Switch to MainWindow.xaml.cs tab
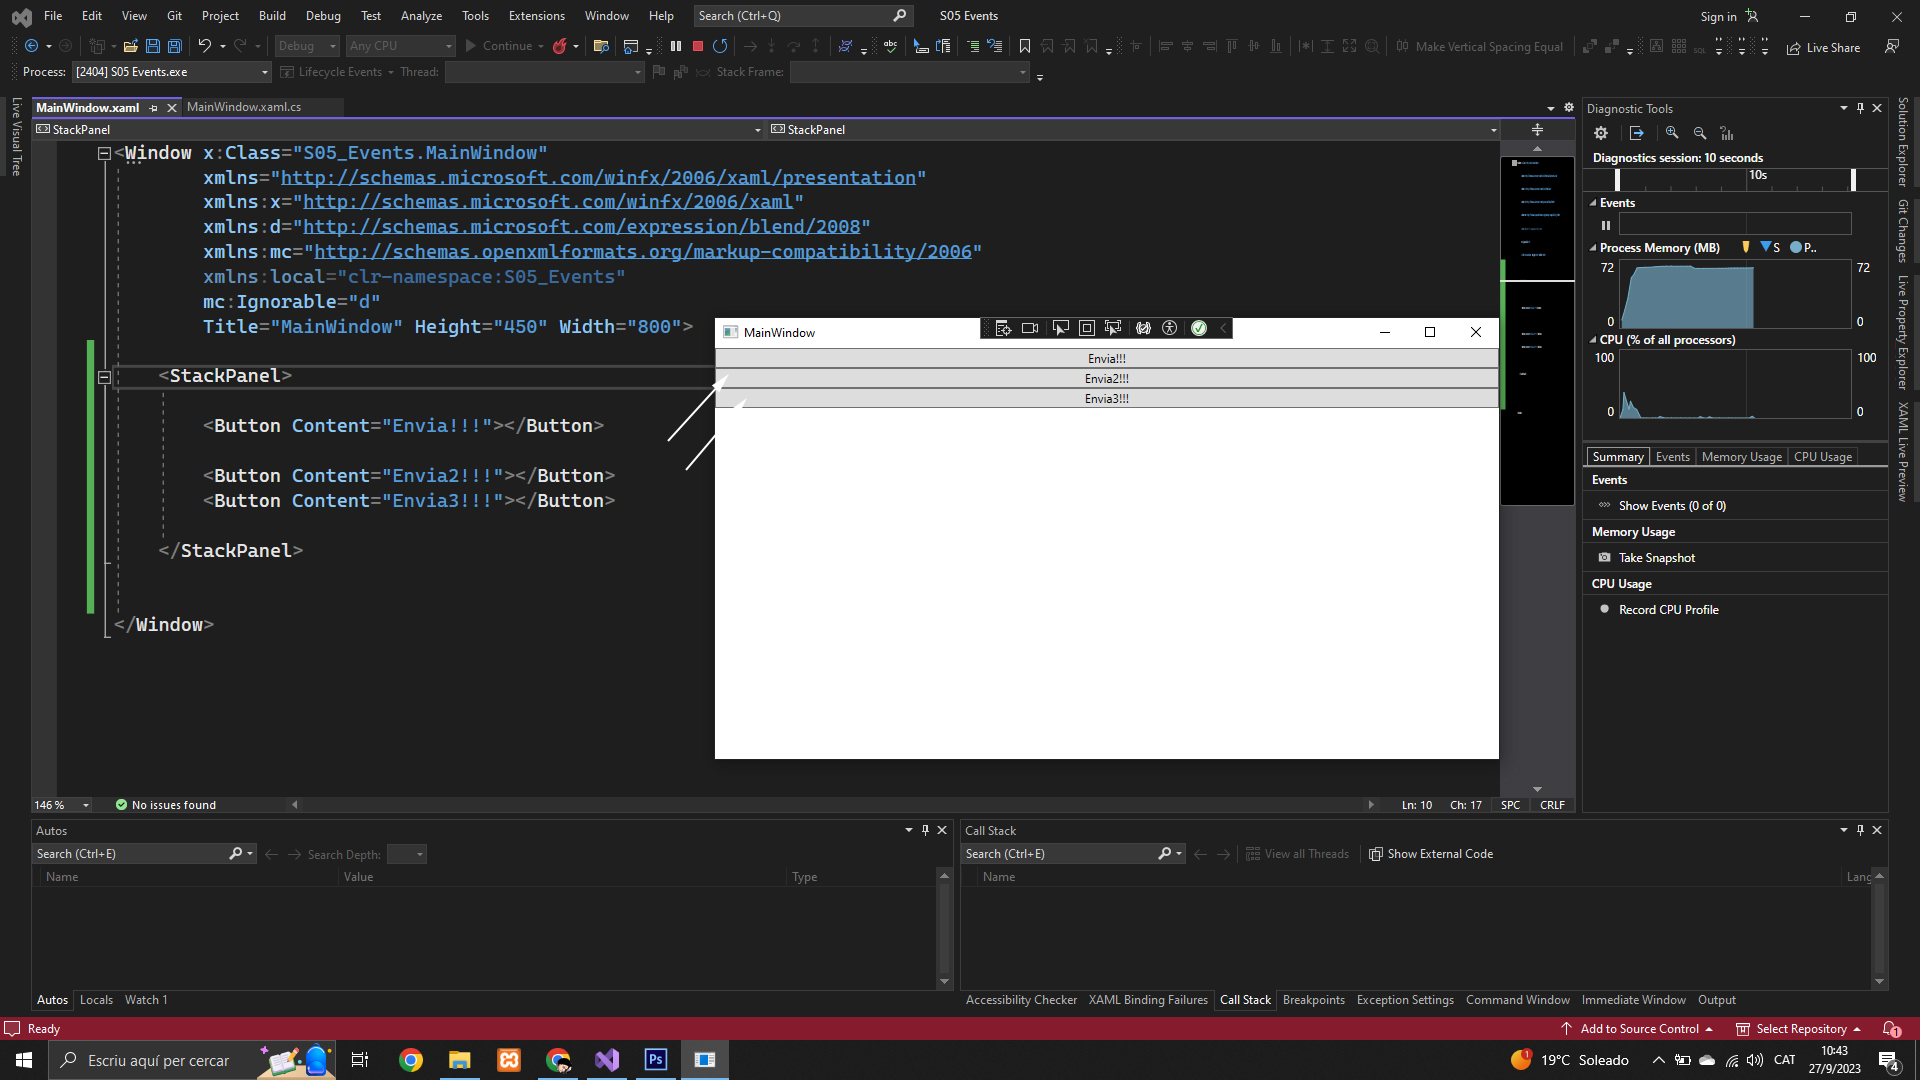Screen dimensions: 1920x1080 point(244,107)
